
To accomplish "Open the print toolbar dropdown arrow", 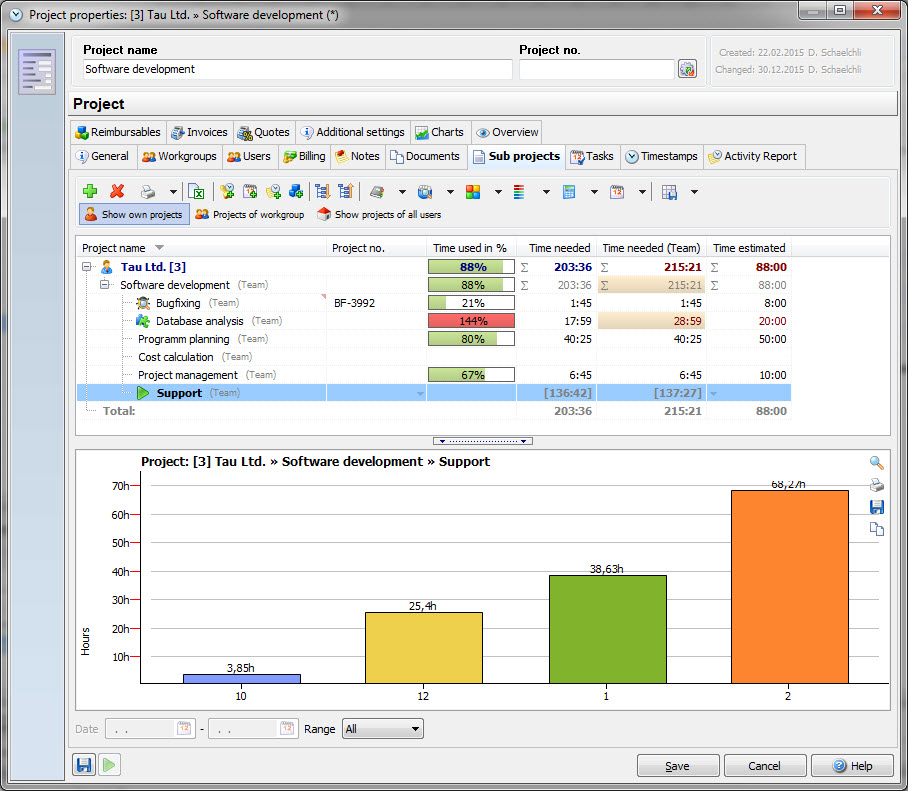I will tap(173, 192).
